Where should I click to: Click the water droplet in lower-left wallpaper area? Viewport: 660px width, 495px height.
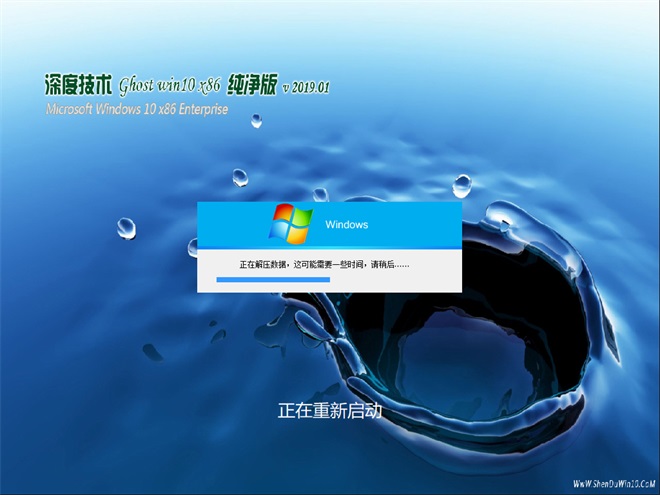(151, 351)
